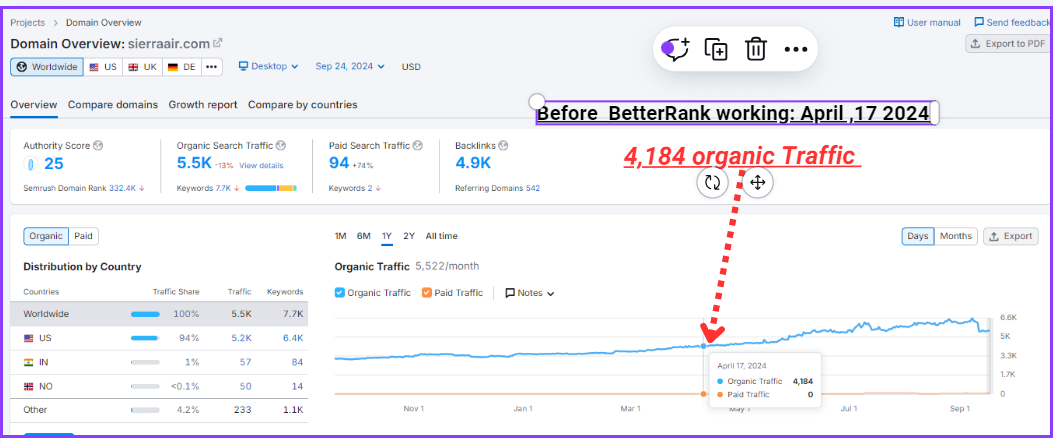Image resolution: width=1053 pixels, height=442 pixels.
Task: Switch to Compare domains tab
Action: coord(113,105)
